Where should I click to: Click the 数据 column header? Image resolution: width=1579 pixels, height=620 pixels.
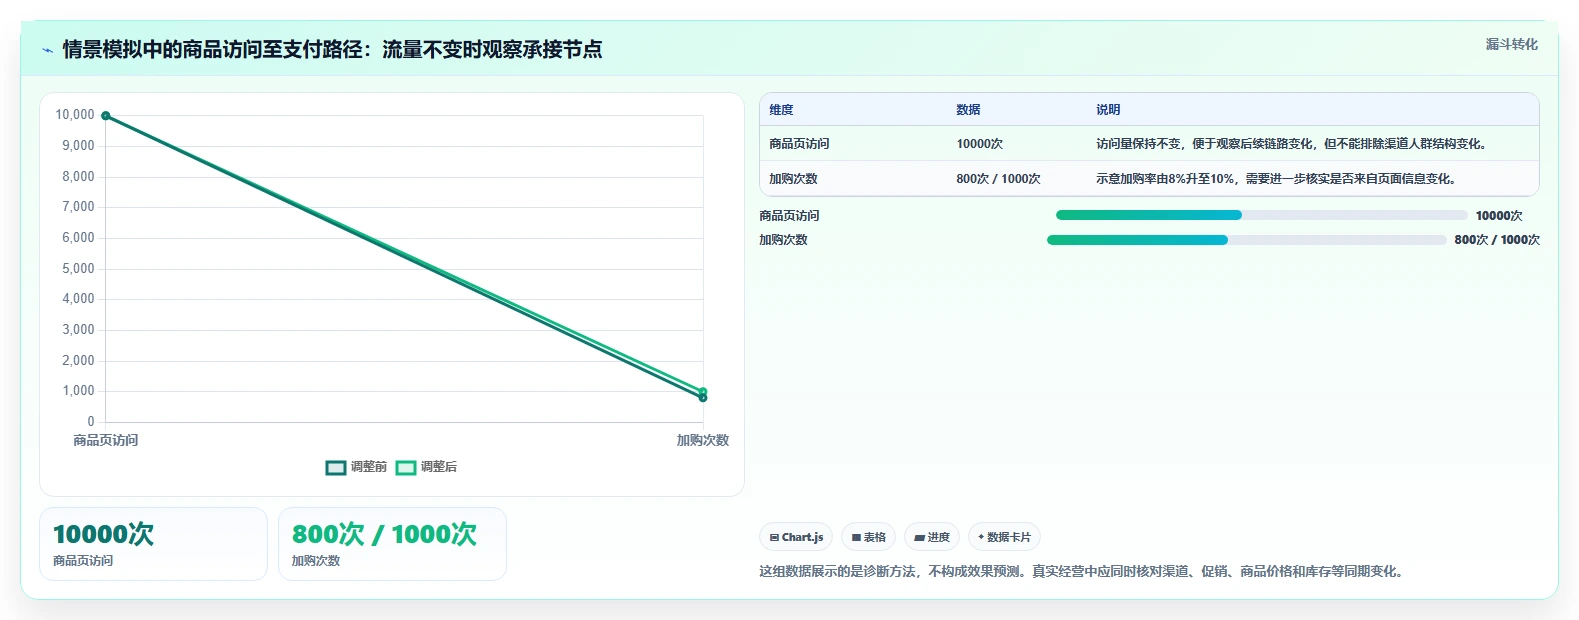click(x=968, y=110)
